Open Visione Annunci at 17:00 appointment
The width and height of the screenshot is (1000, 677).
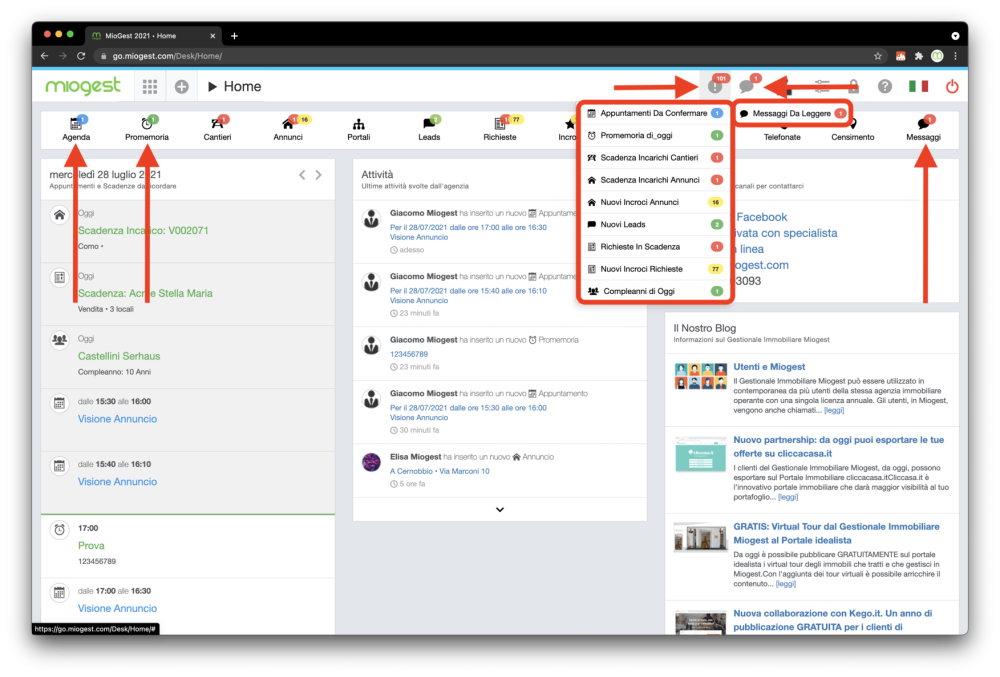[117, 609]
